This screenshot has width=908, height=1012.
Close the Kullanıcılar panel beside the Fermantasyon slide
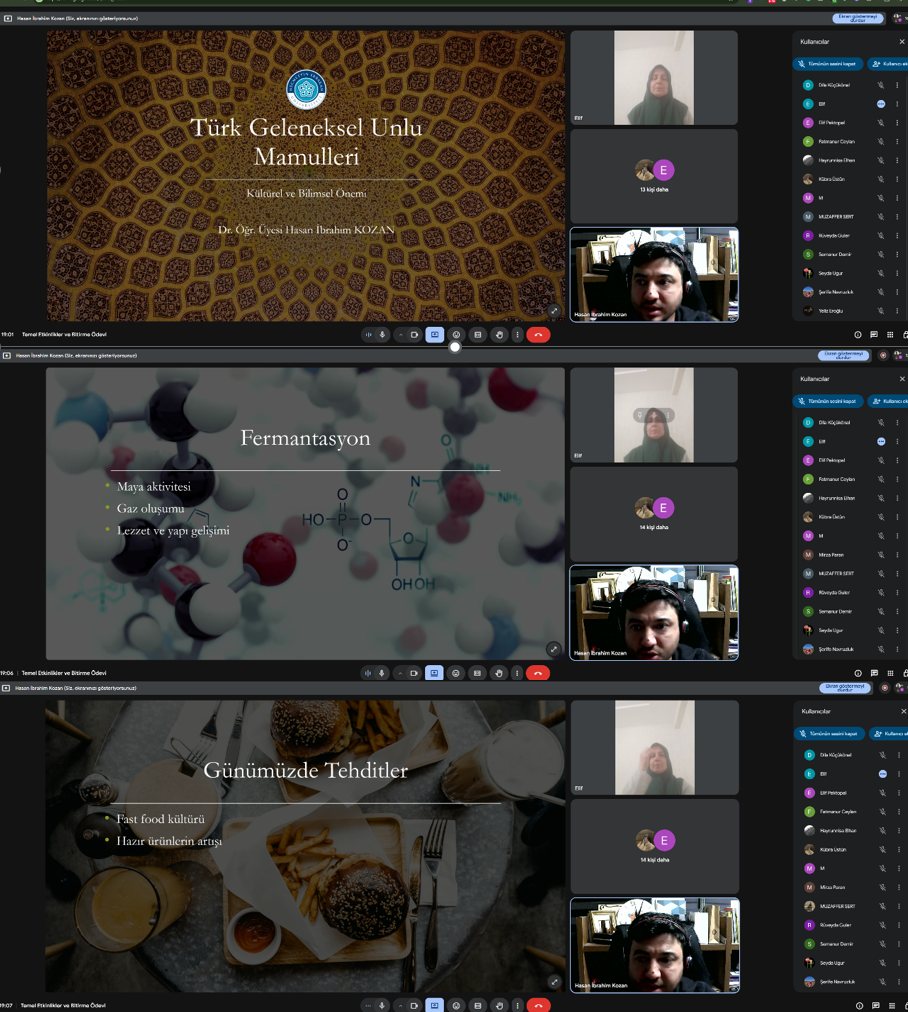(x=901, y=379)
